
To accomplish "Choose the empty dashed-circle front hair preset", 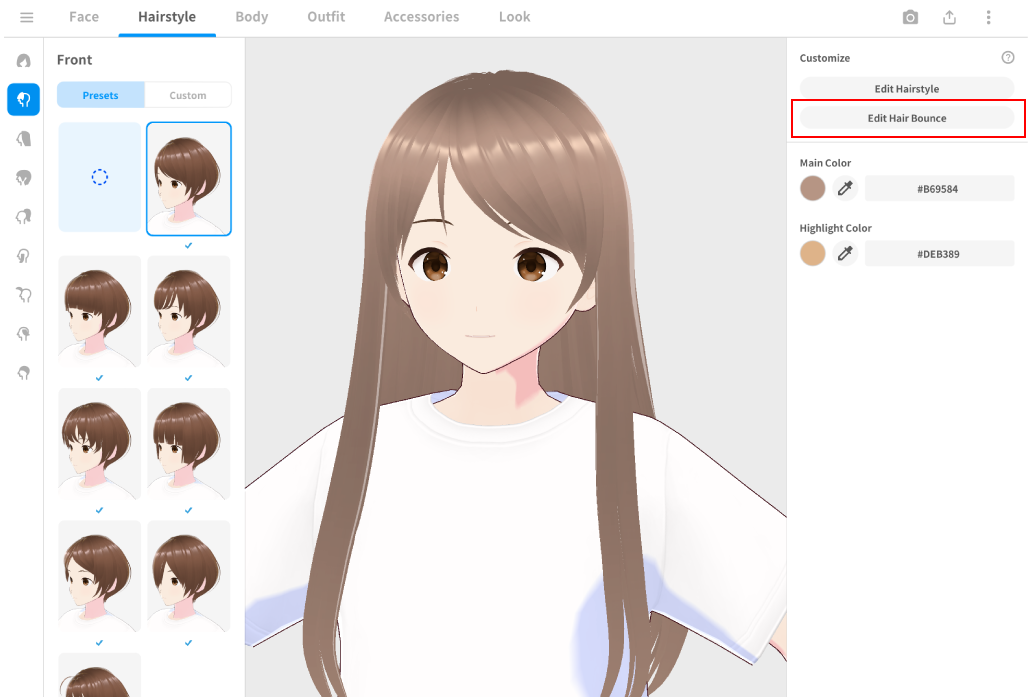I will point(99,177).
